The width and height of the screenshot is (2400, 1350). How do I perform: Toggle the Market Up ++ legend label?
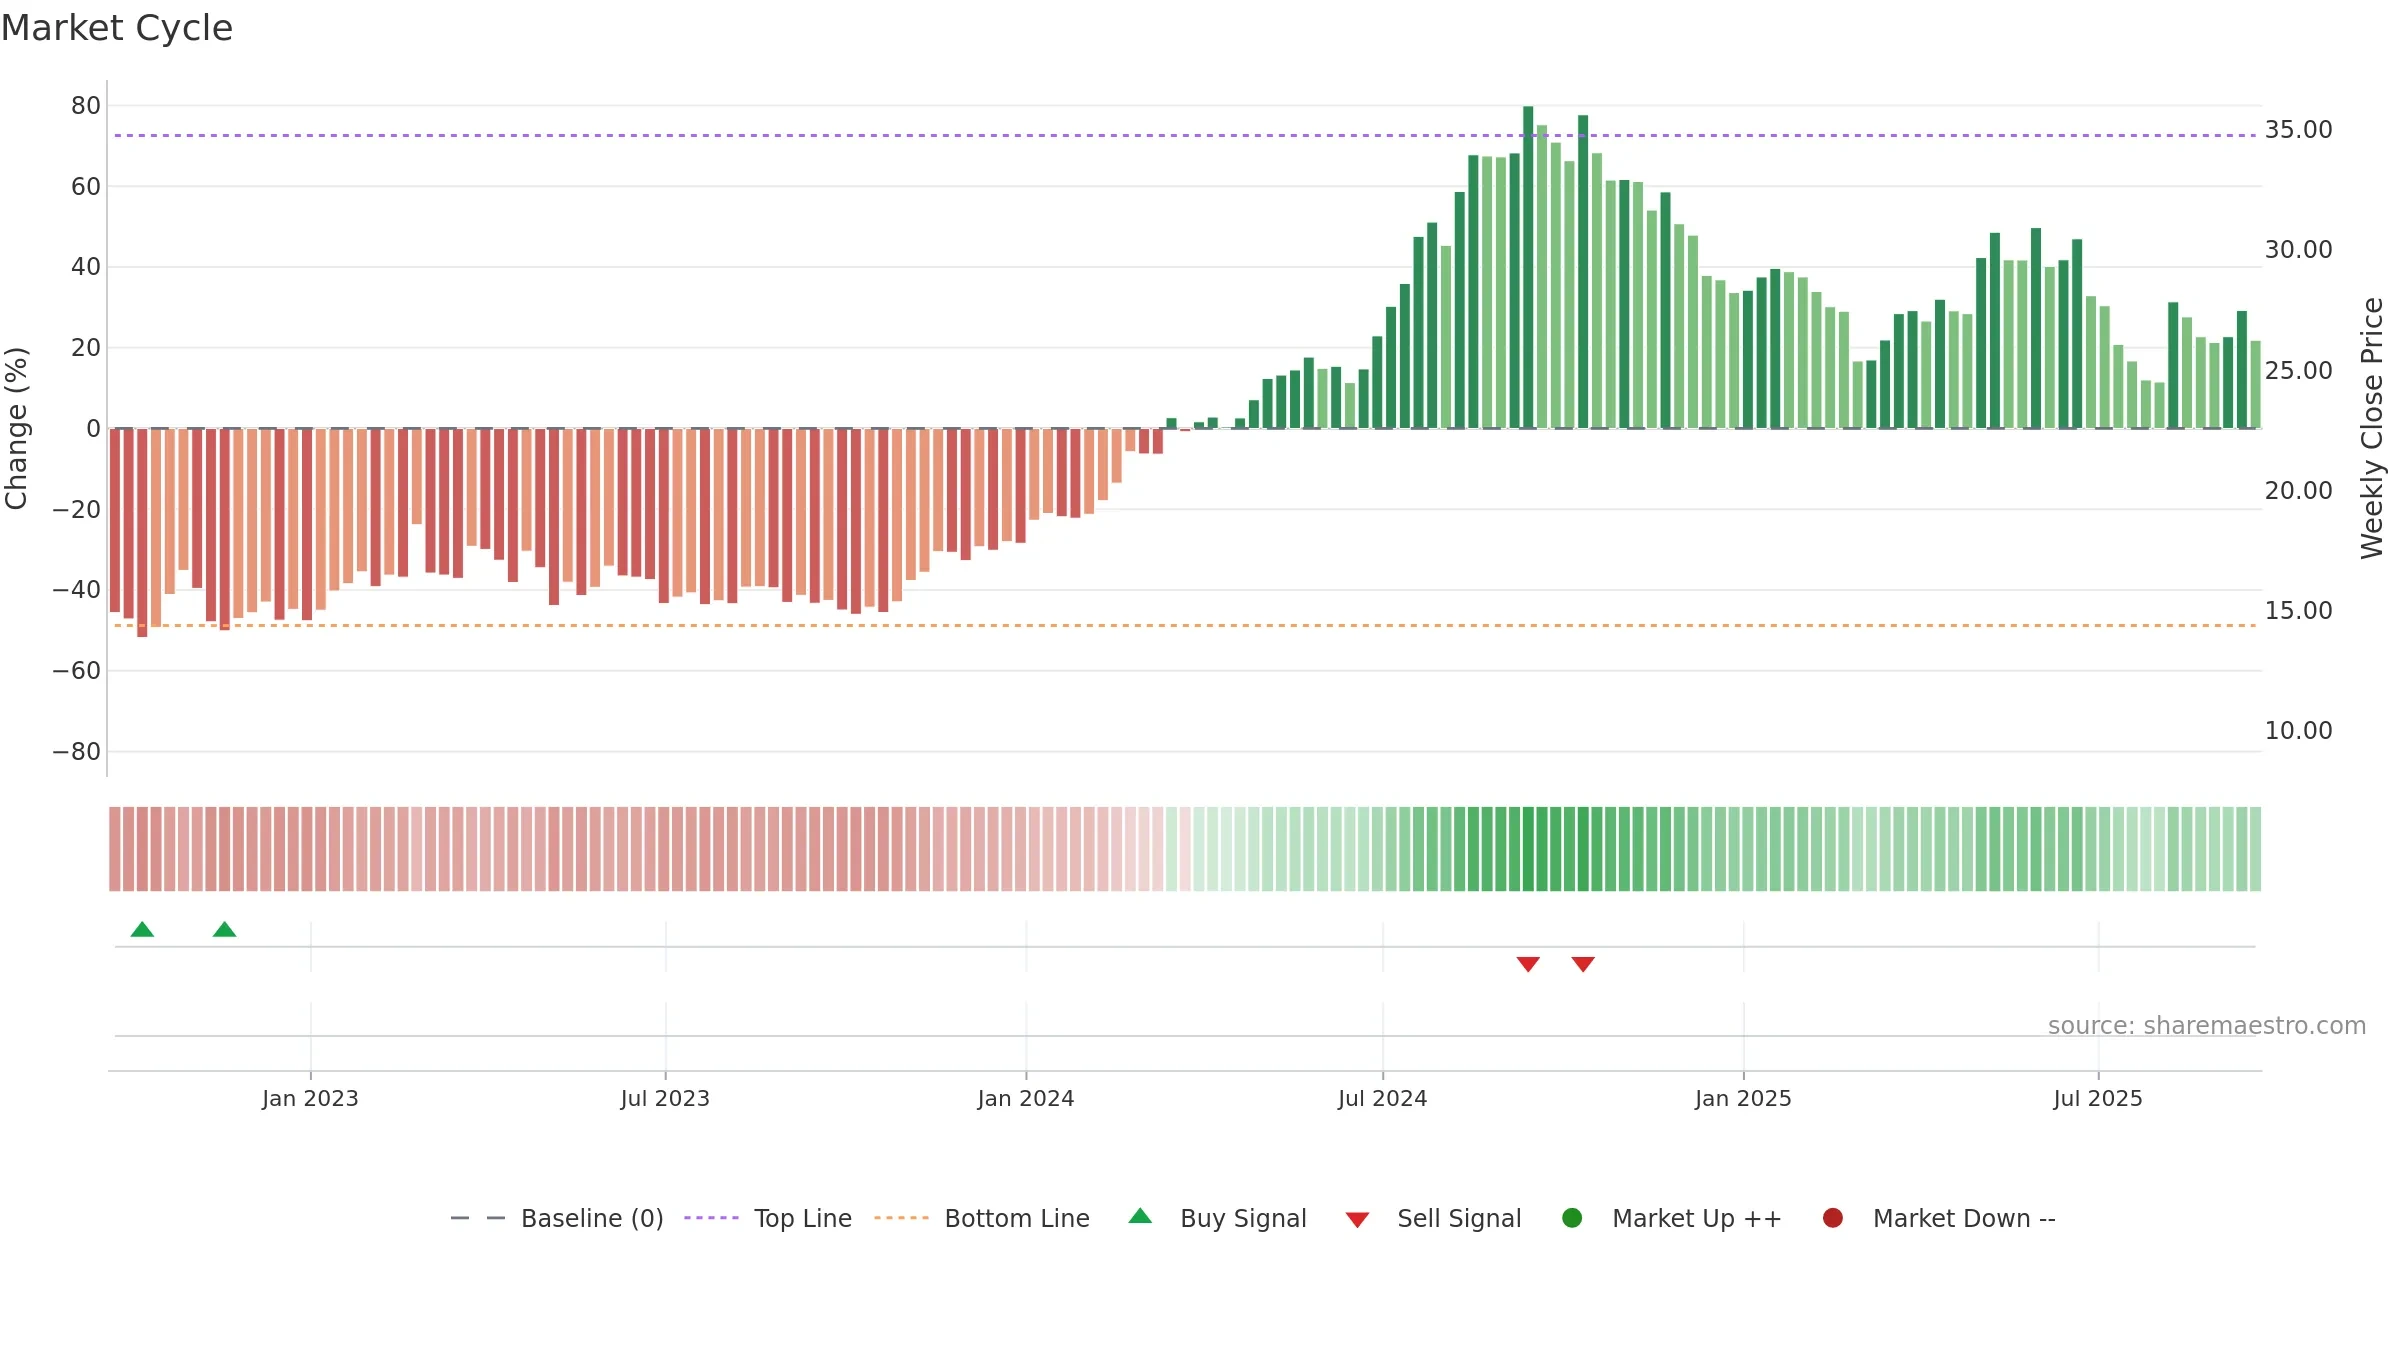[x=1697, y=1218]
